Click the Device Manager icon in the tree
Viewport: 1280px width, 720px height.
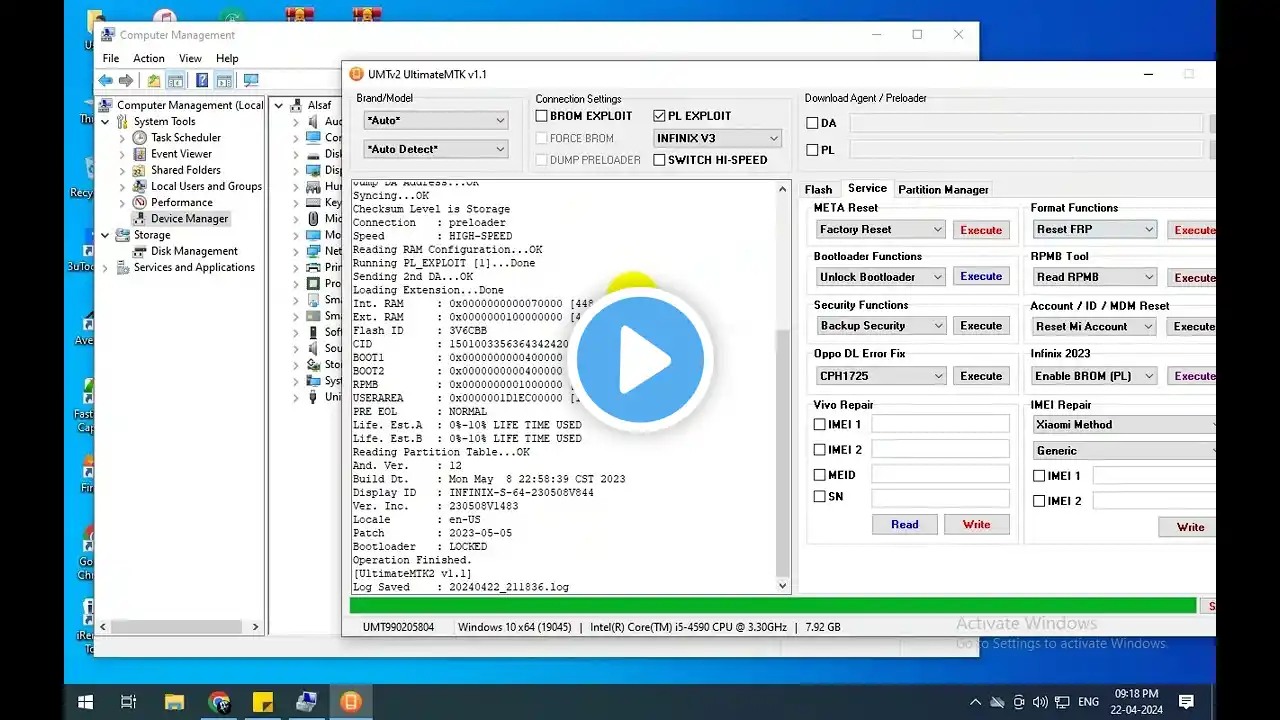point(140,218)
